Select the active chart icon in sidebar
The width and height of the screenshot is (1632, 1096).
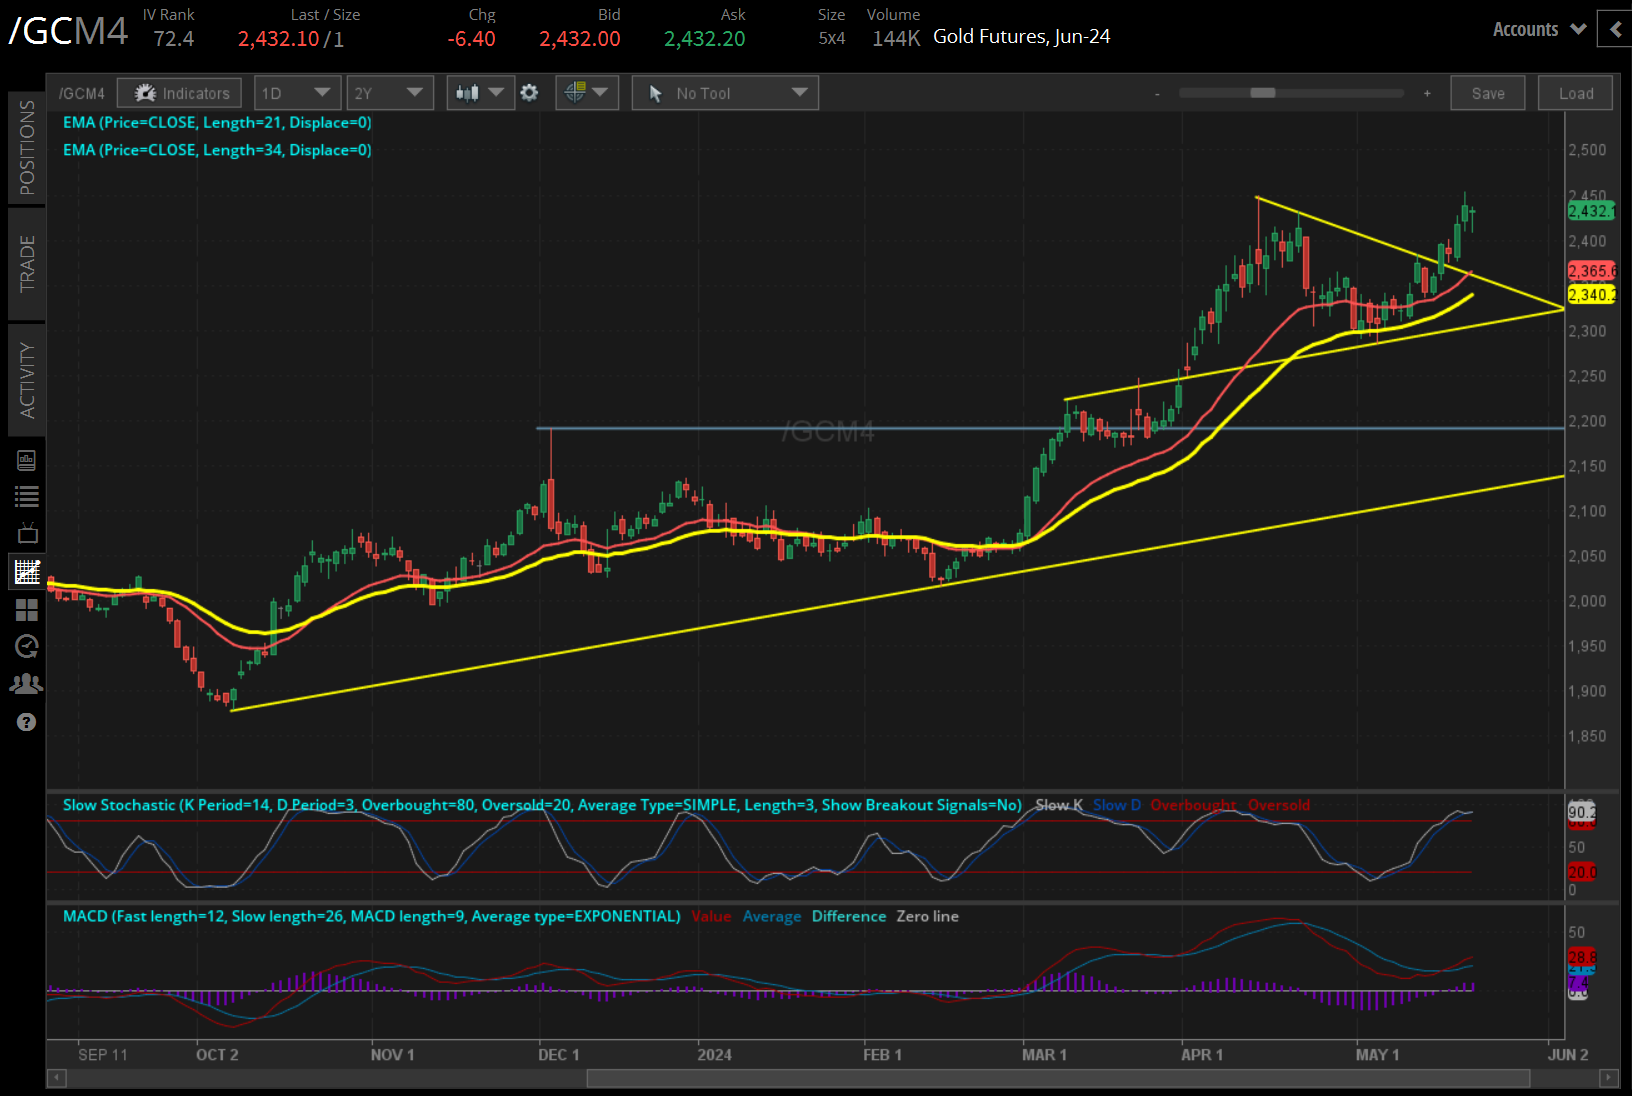[x=27, y=571]
